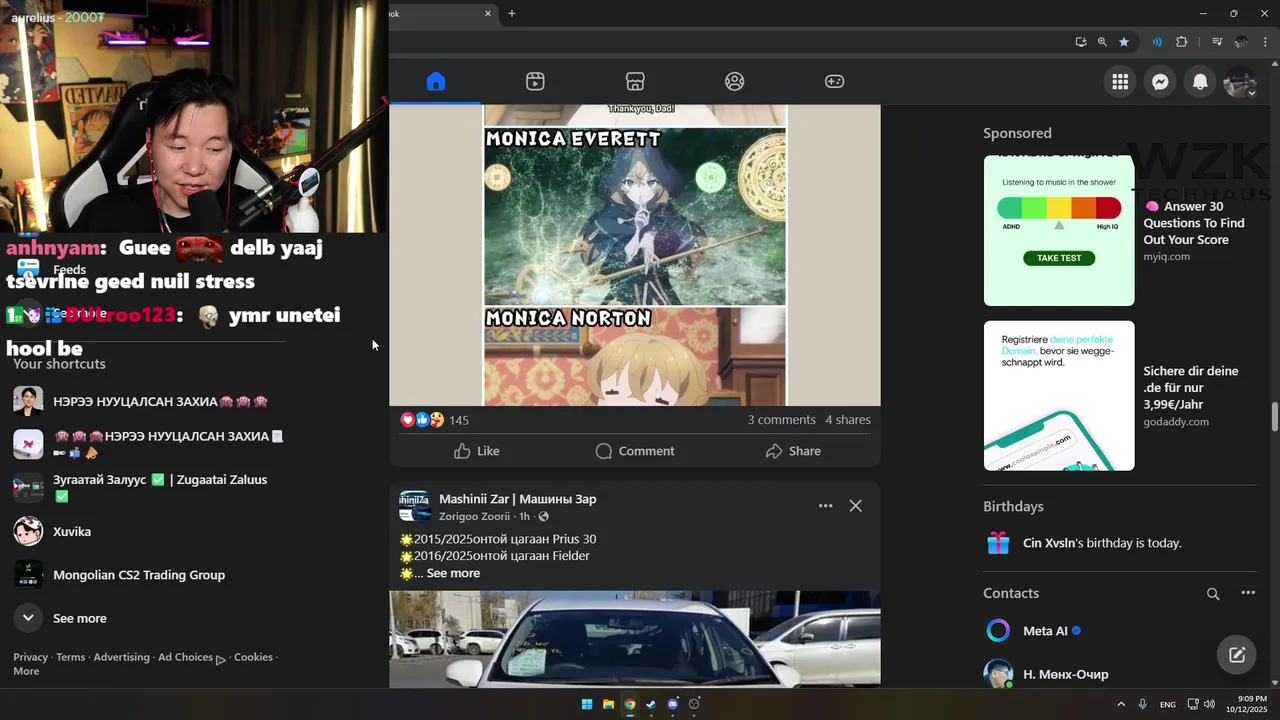Open the Facebook Home tab
This screenshot has height=720, width=1280.
(435, 82)
